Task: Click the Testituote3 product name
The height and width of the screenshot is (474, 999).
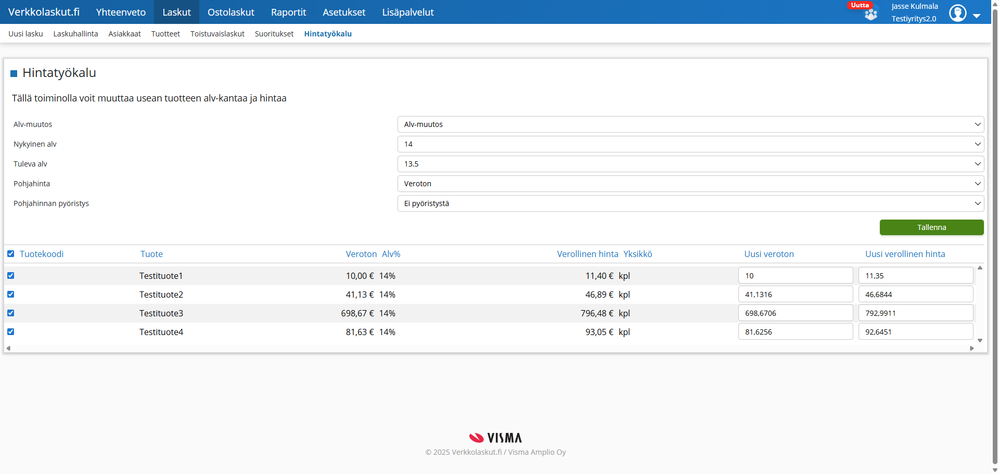Action: click(161, 313)
